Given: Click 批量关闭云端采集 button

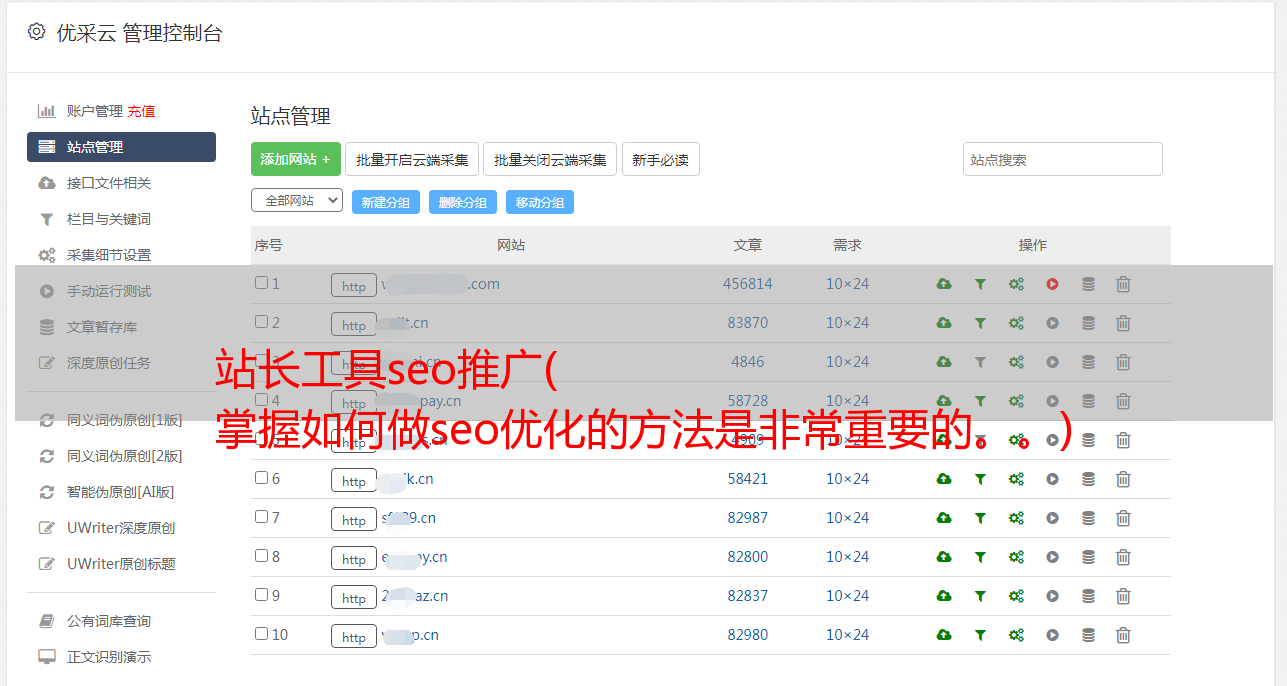Looking at the screenshot, I should 550,159.
